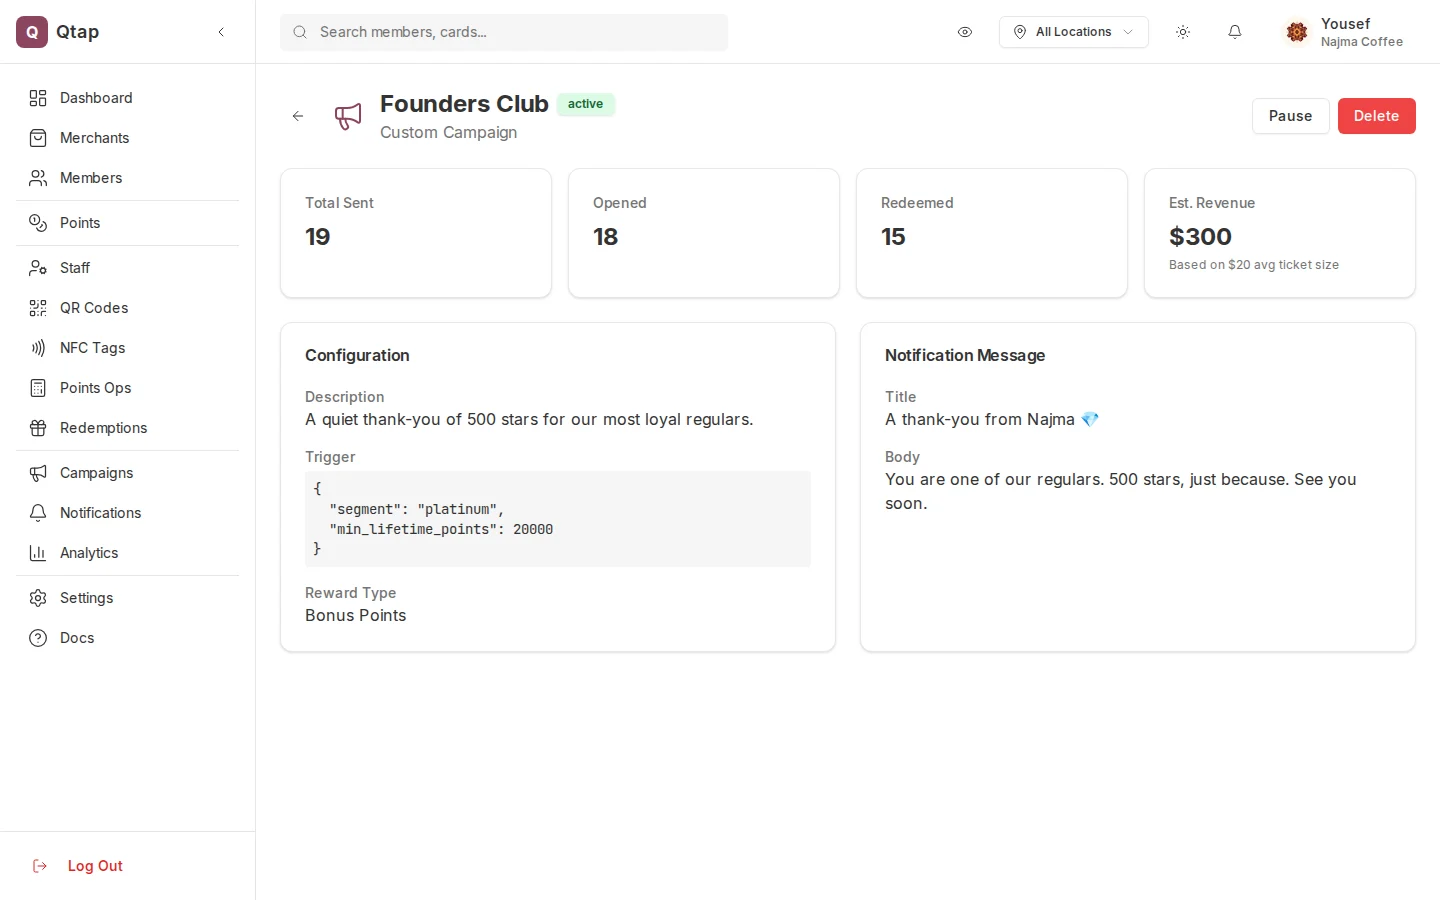
Task: Click the Notifications bell sidebar icon
Action: (x=38, y=513)
